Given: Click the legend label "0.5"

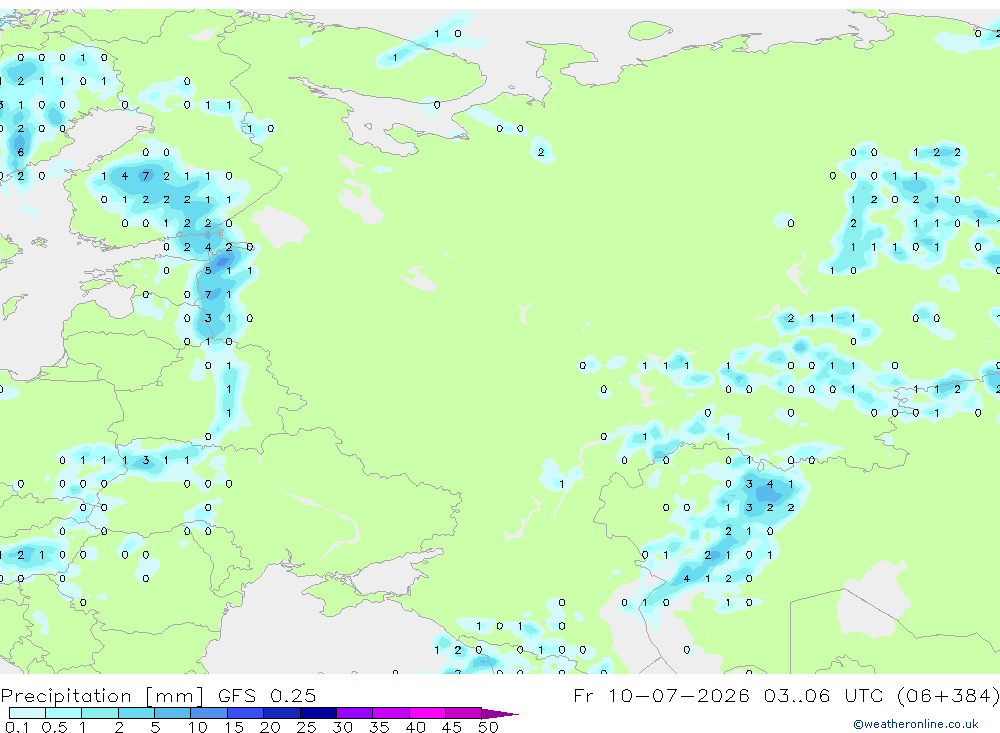Looking at the screenshot, I should coord(54,727).
